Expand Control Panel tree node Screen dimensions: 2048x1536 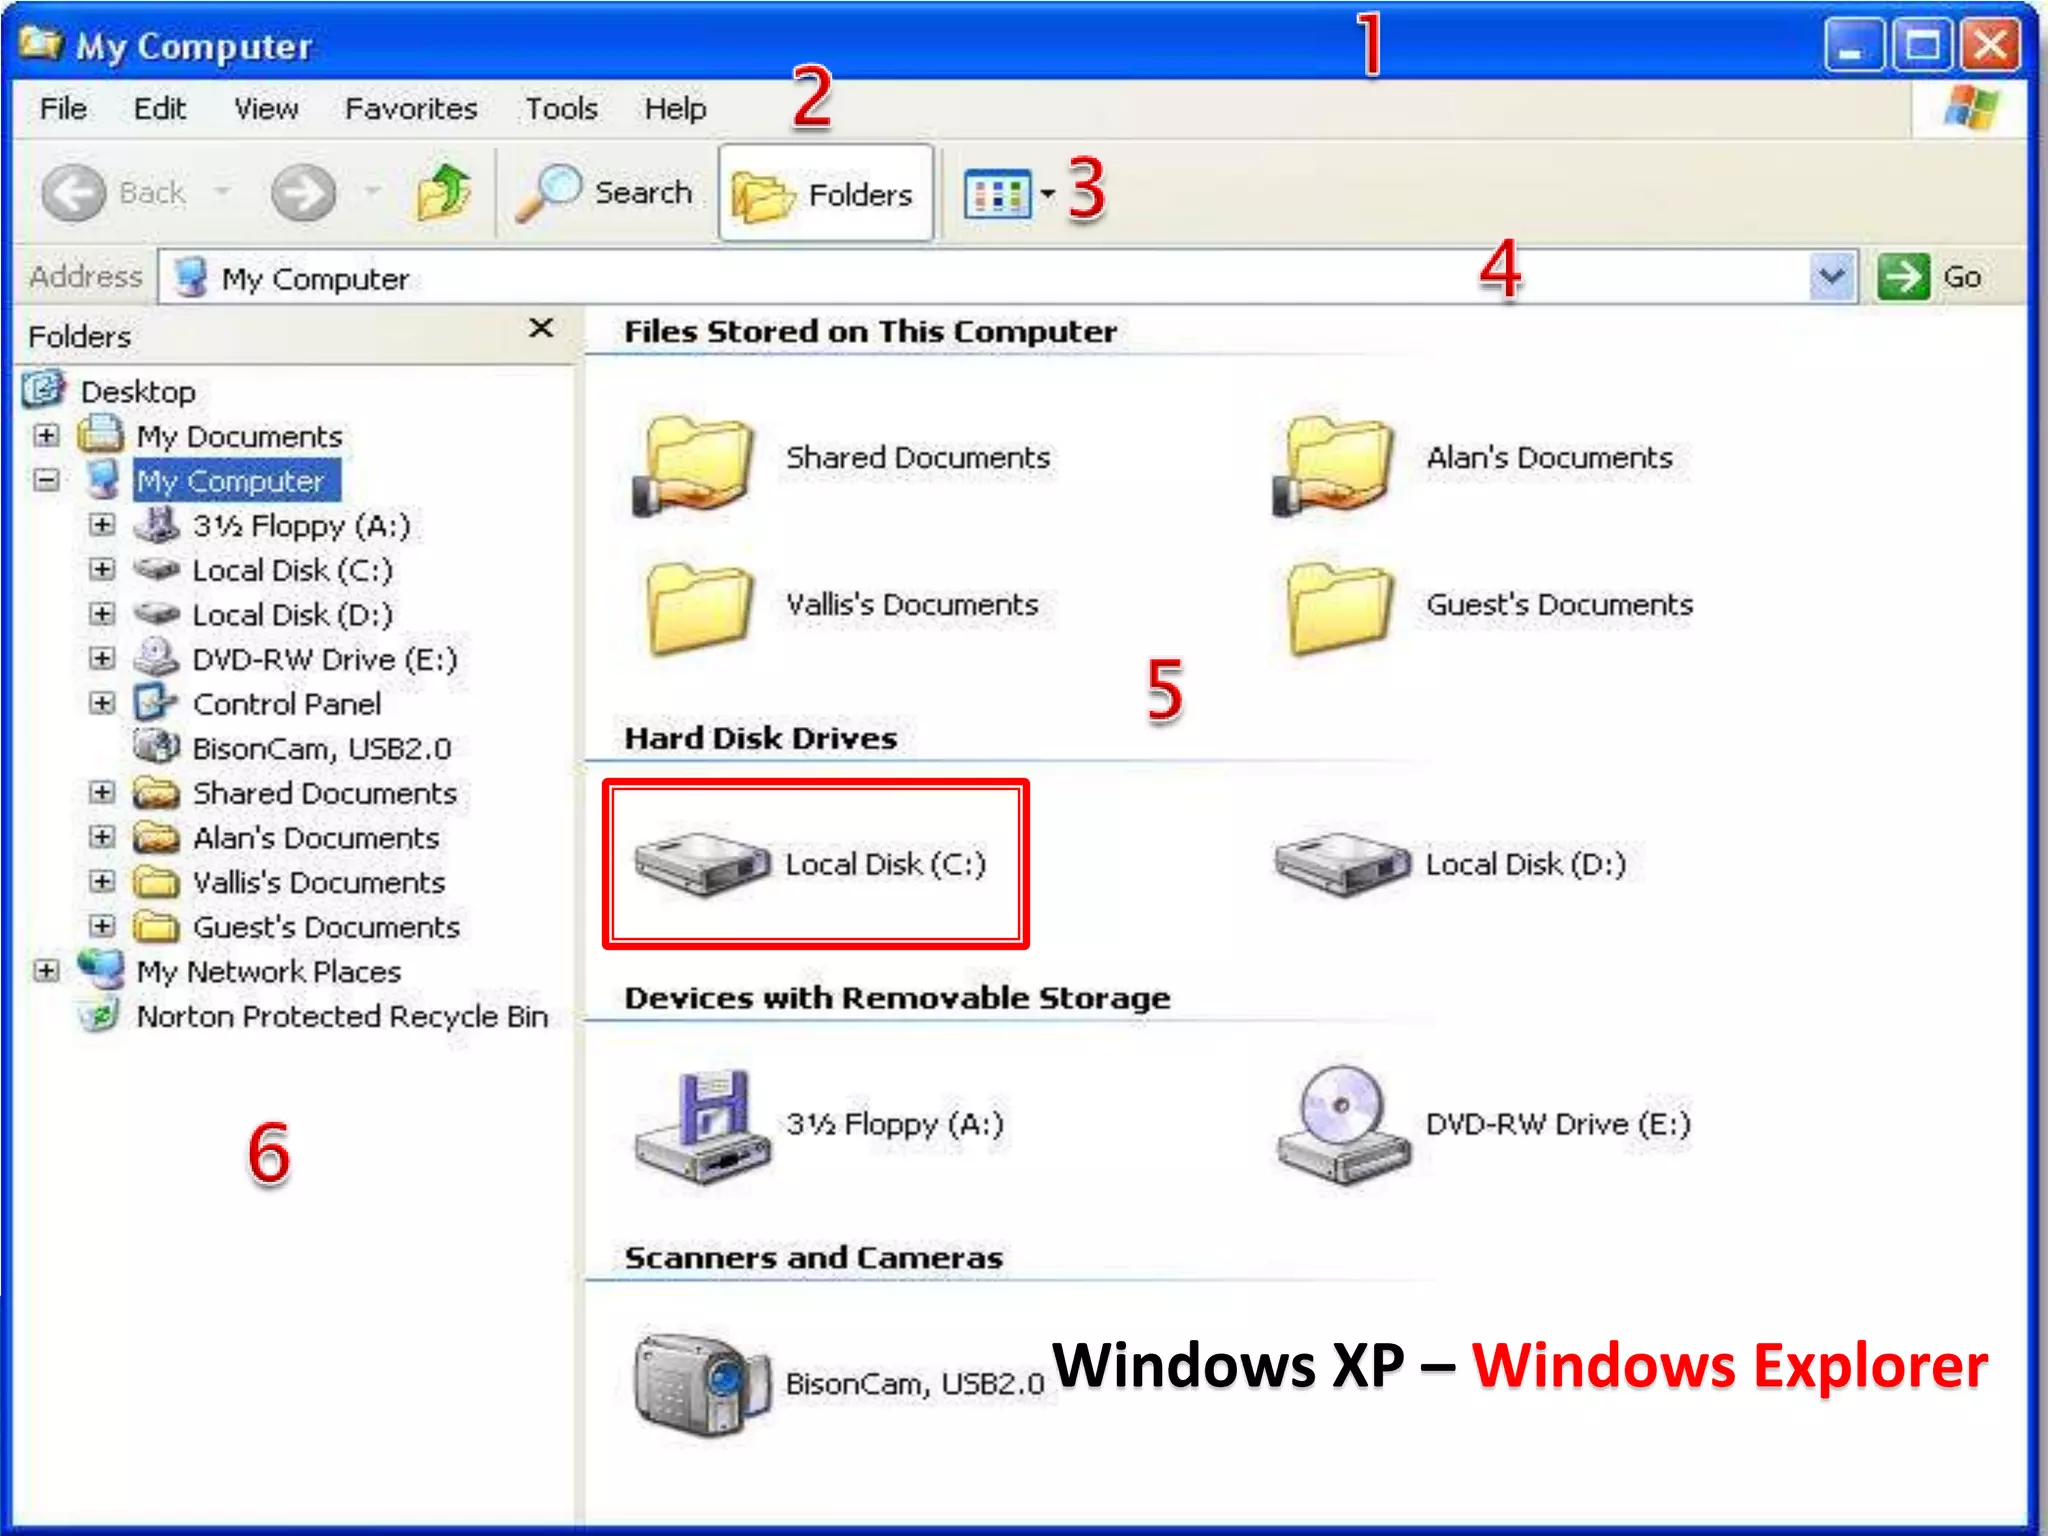tap(102, 703)
